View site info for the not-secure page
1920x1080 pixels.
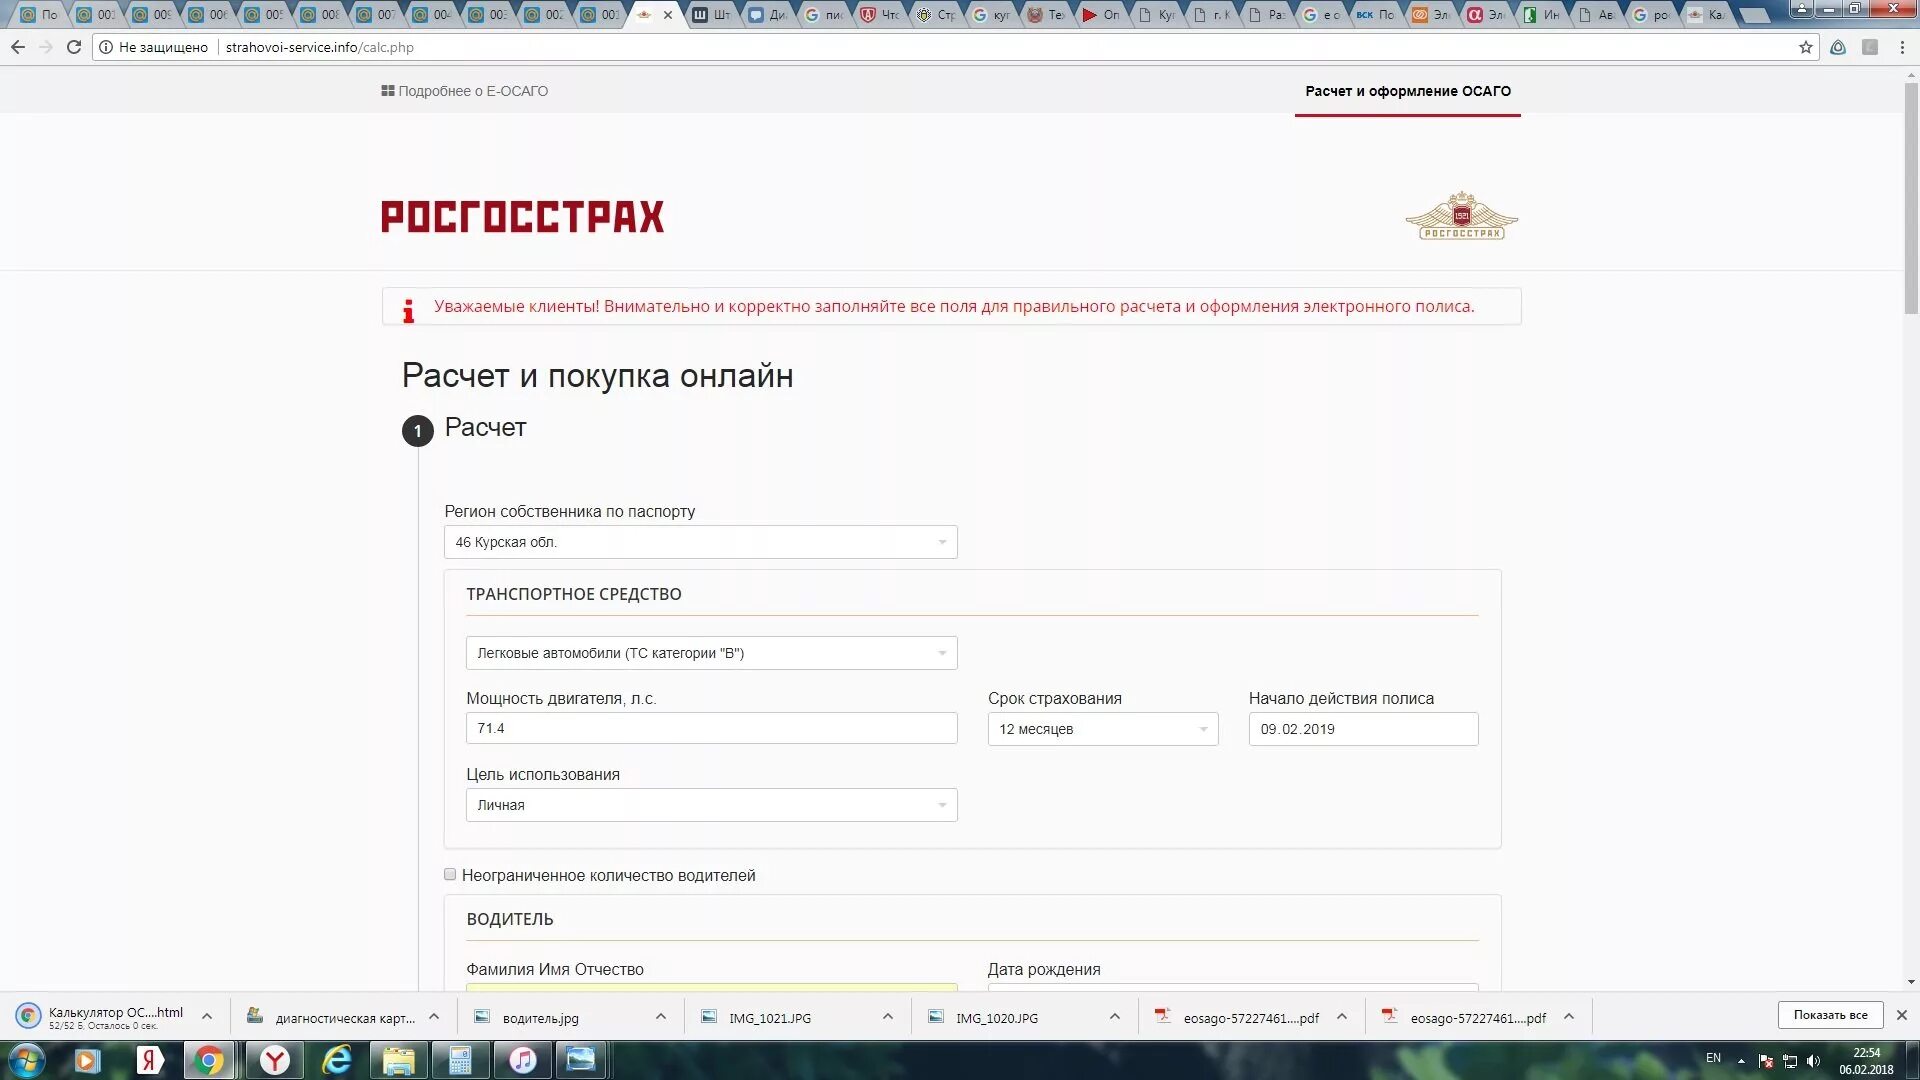tap(106, 47)
